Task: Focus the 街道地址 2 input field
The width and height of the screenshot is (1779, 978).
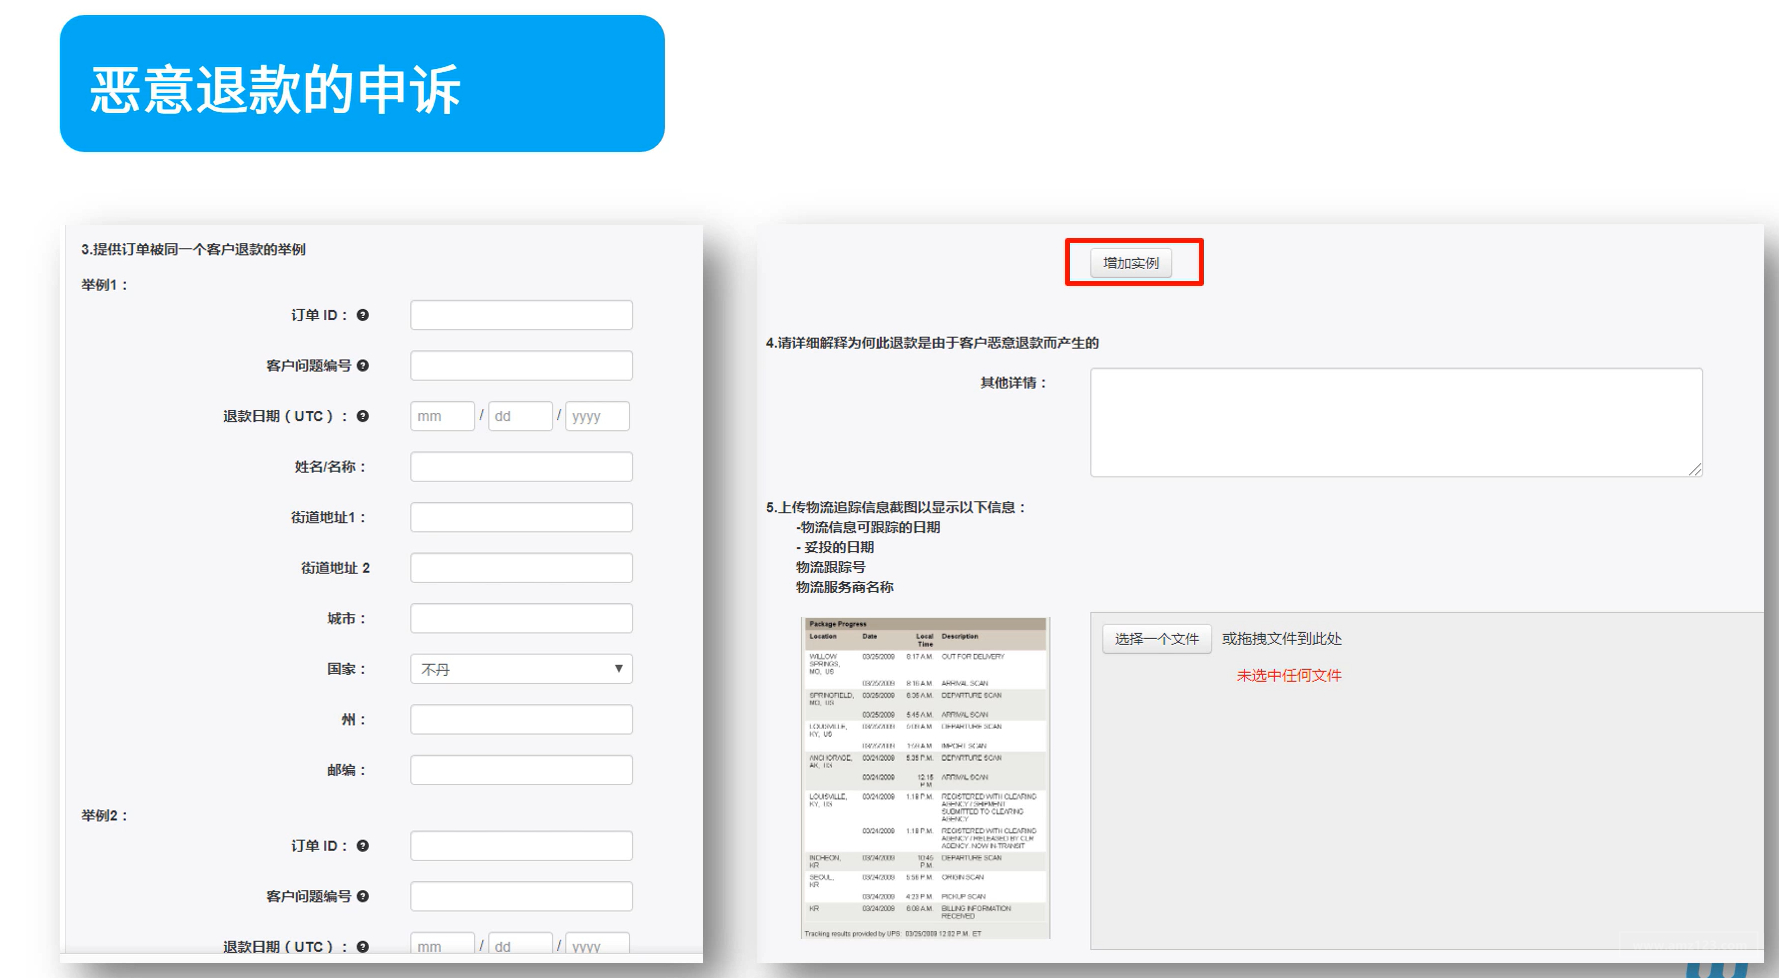Action: click(521, 568)
